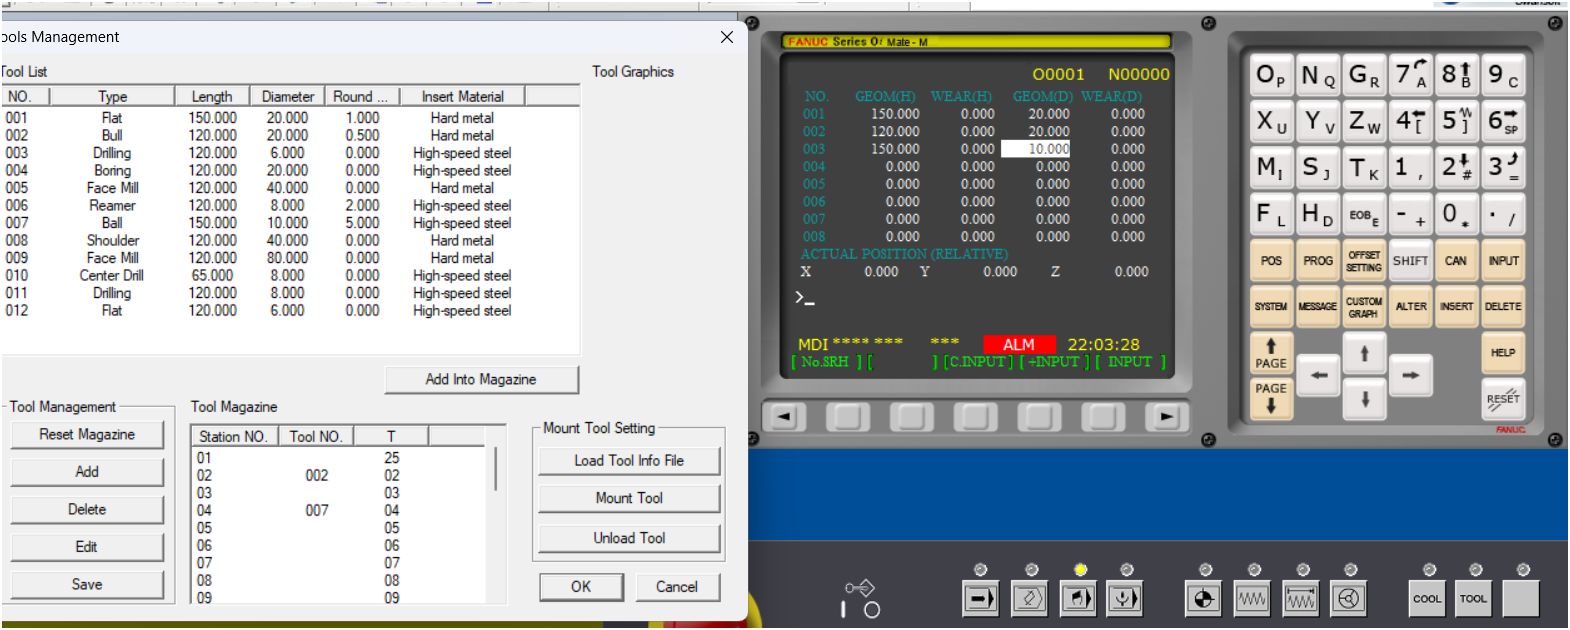The image size is (1570, 630).
Task: Toggle the TOOL key on the operator panel
Action: tap(1473, 599)
